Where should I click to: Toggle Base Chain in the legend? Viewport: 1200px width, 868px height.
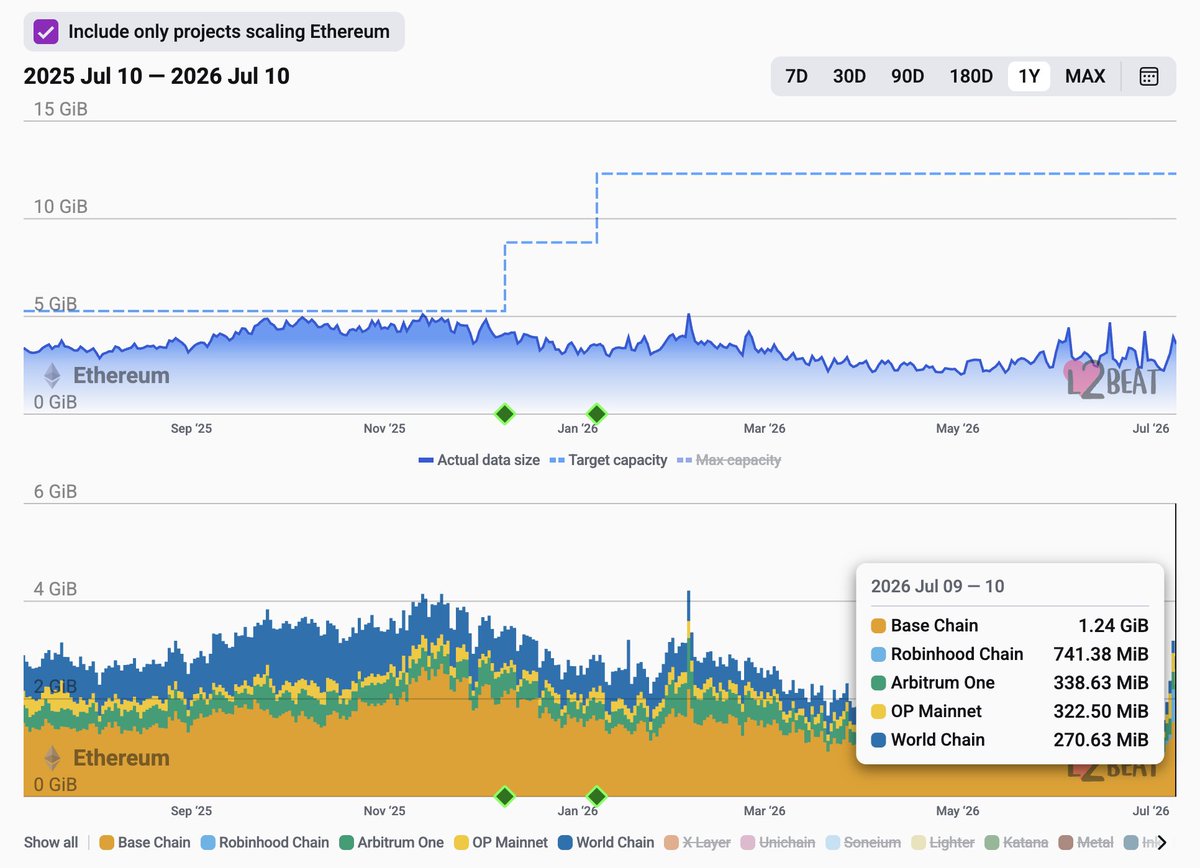tap(145, 842)
